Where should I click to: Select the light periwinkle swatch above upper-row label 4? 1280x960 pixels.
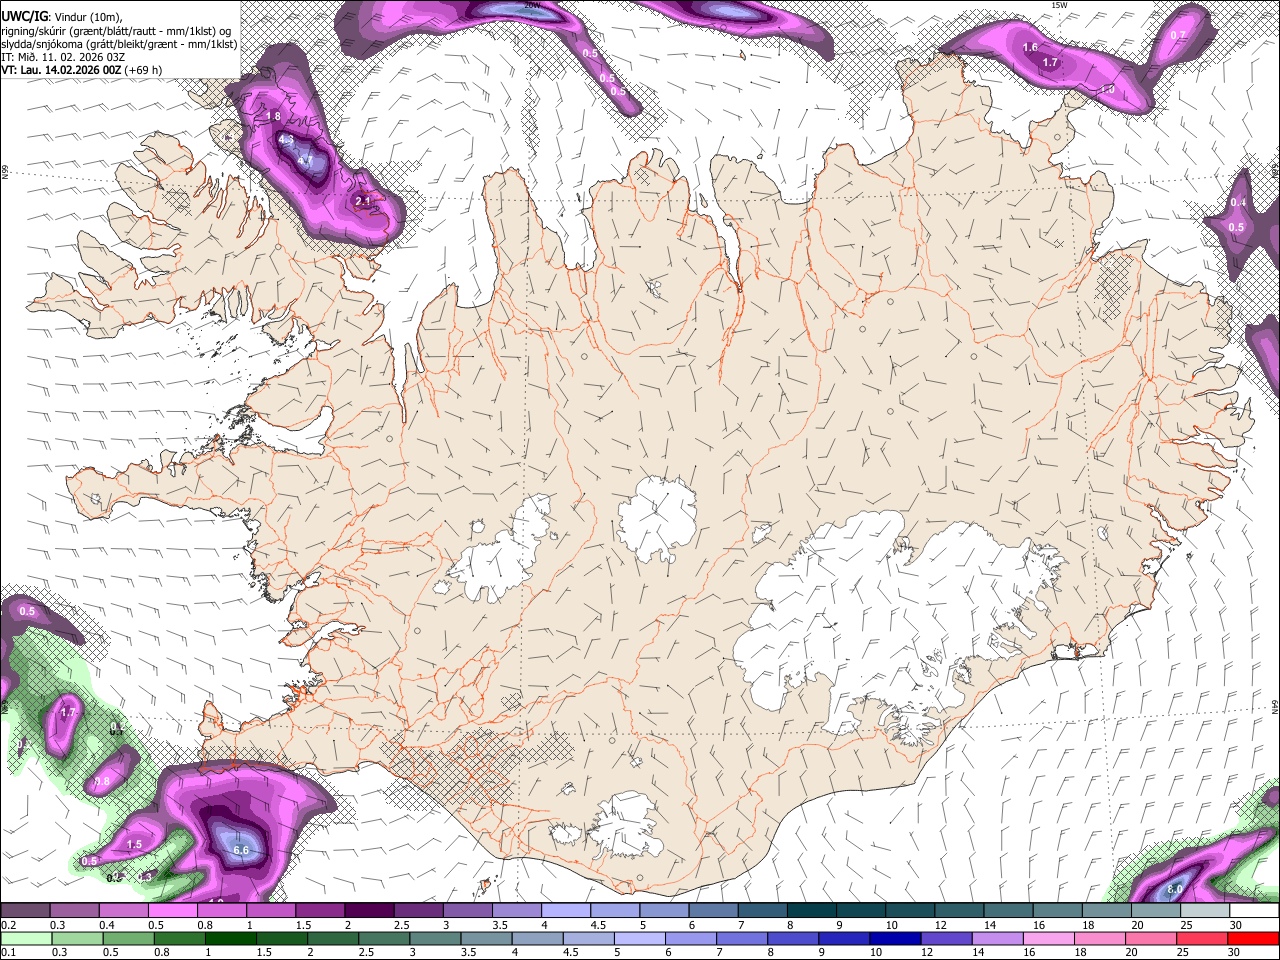point(566,911)
